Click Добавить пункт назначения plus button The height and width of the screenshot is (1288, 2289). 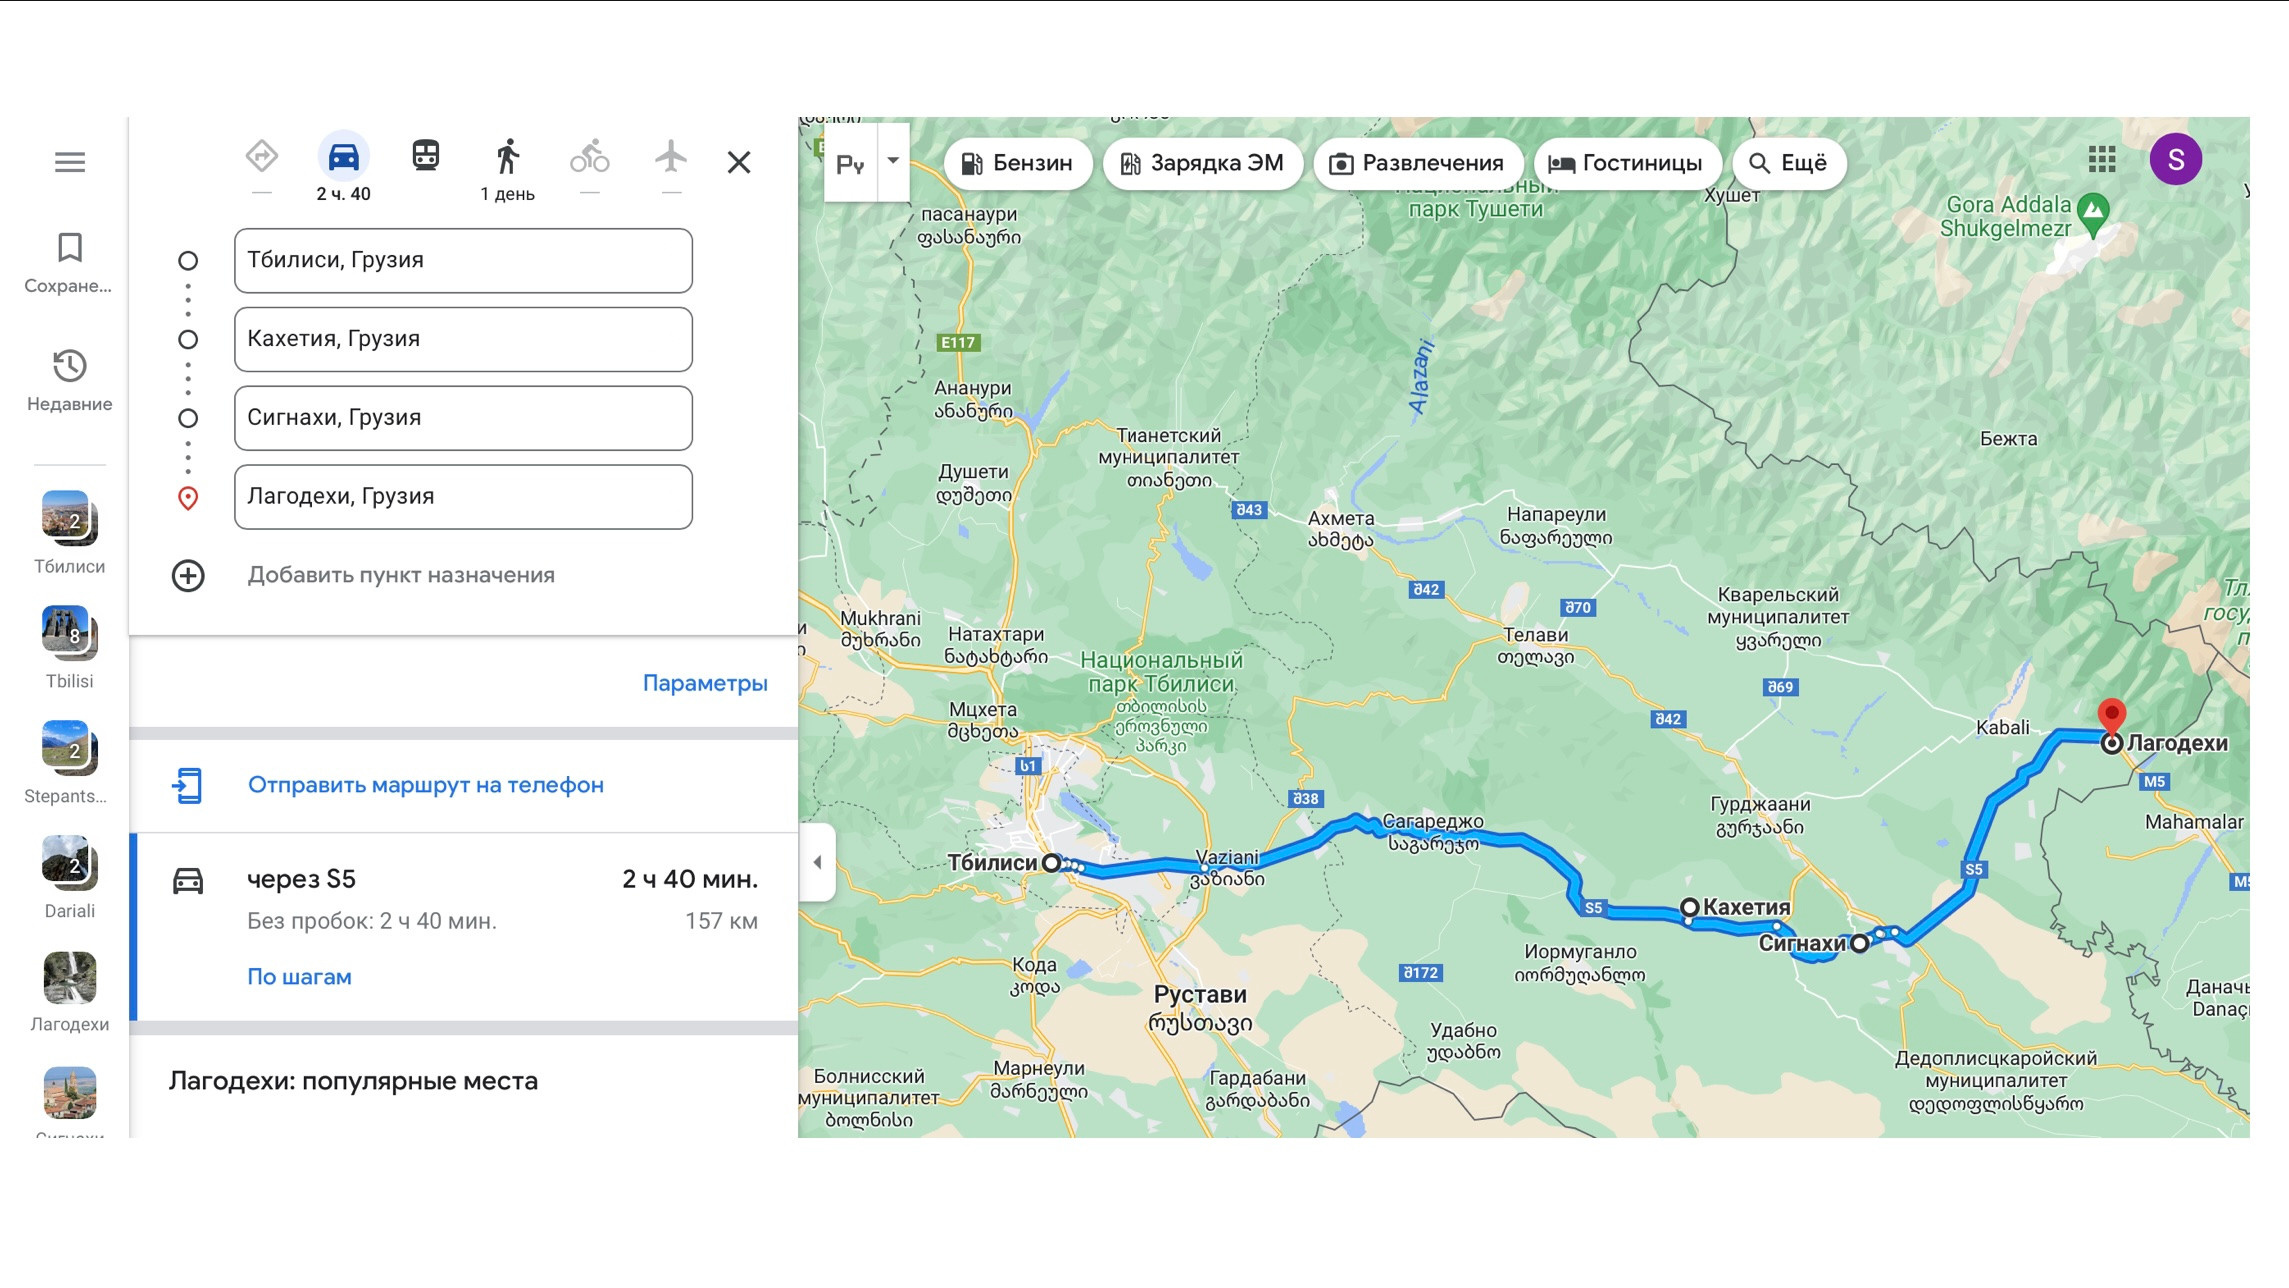[x=188, y=576]
